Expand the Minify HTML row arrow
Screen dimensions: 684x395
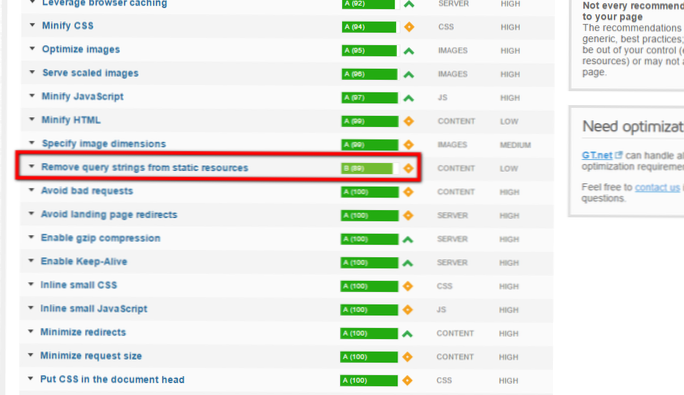tap(32, 120)
